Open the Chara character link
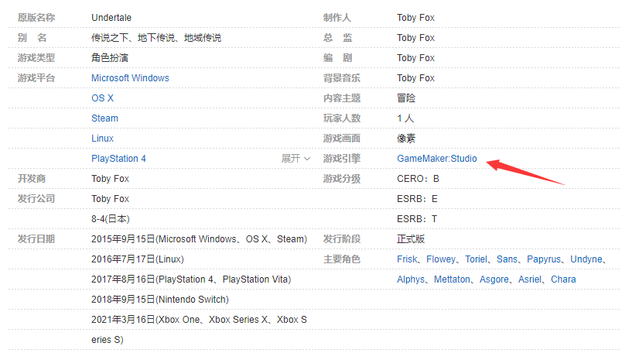This screenshot has width=639, height=360. (x=563, y=279)
